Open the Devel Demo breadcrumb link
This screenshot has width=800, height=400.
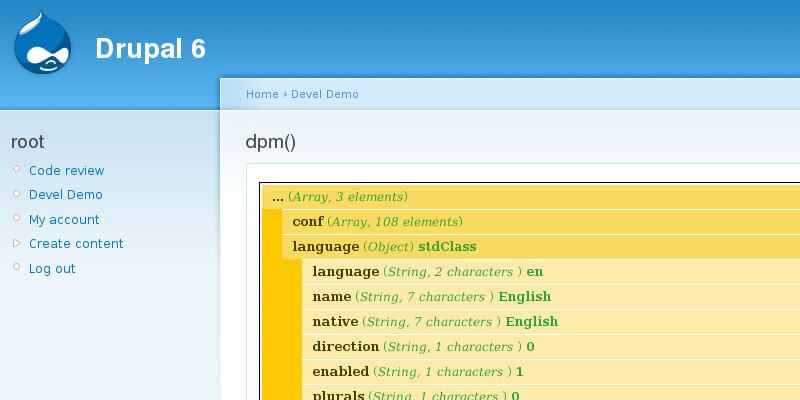click(324, 94)
